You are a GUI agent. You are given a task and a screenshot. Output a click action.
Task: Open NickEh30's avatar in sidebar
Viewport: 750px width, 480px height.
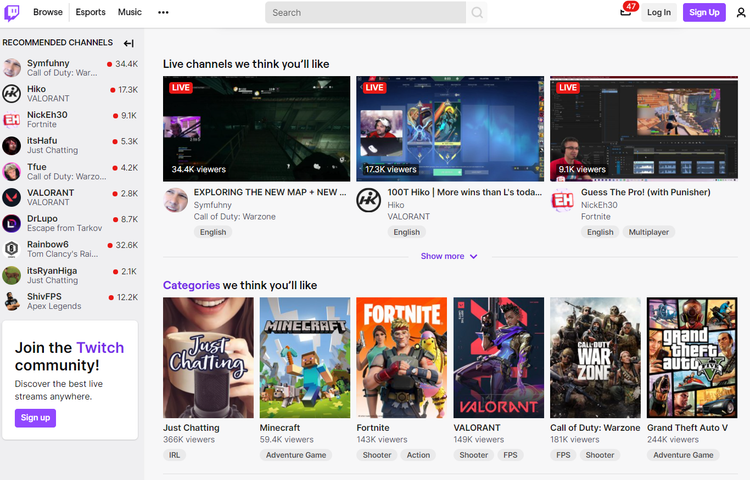[x=12, y=119]
